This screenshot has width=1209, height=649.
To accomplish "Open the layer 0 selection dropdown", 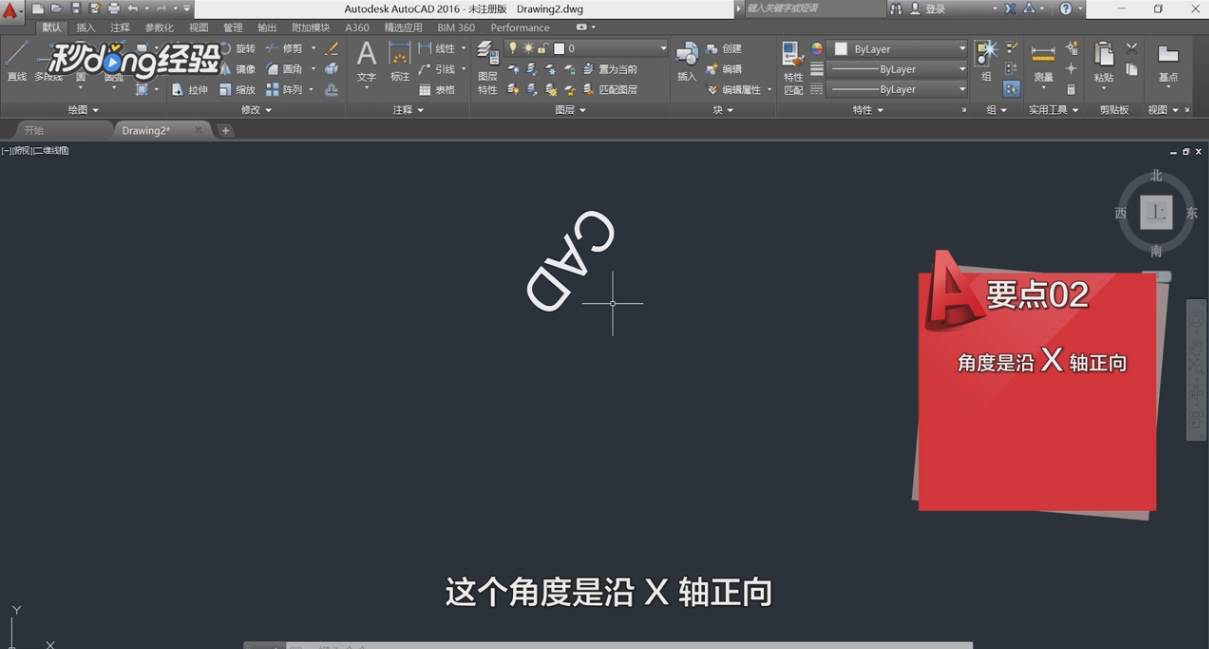I will point(663,48).
